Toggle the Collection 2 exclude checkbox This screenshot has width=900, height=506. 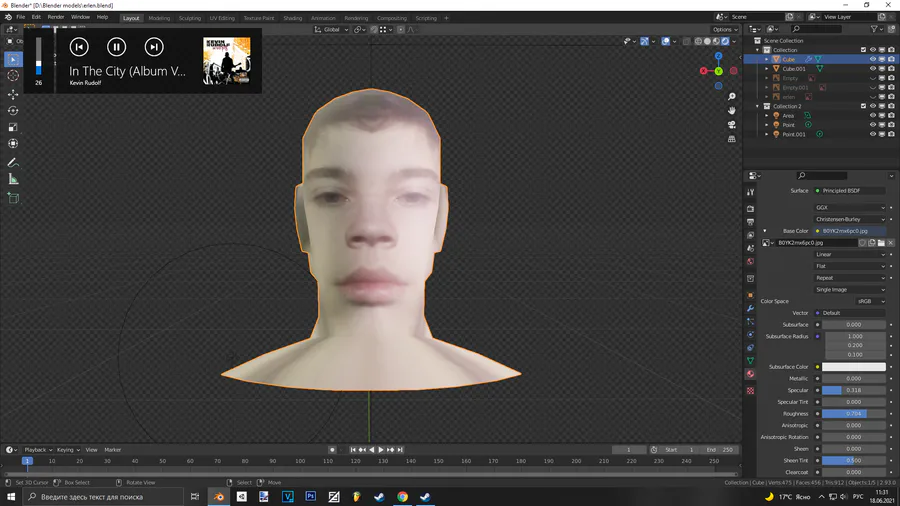pos(863,106)
